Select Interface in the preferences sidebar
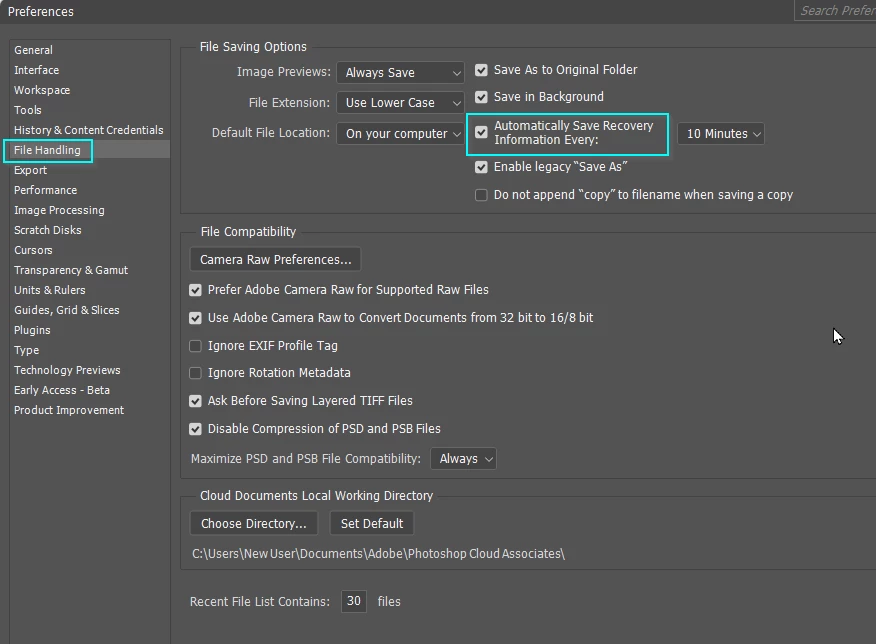The image size is (876, 644). pos(36,70)
